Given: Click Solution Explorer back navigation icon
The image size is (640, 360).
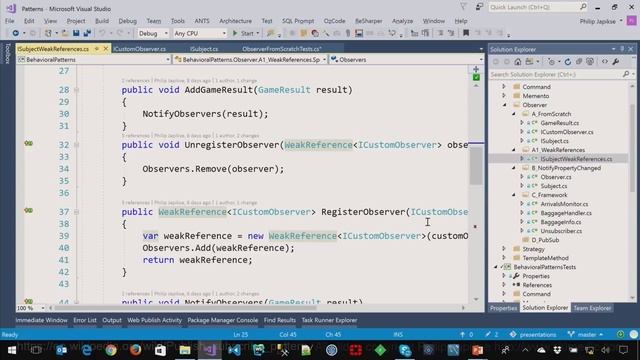Looking at the screenshot, I should click(496, 62).
